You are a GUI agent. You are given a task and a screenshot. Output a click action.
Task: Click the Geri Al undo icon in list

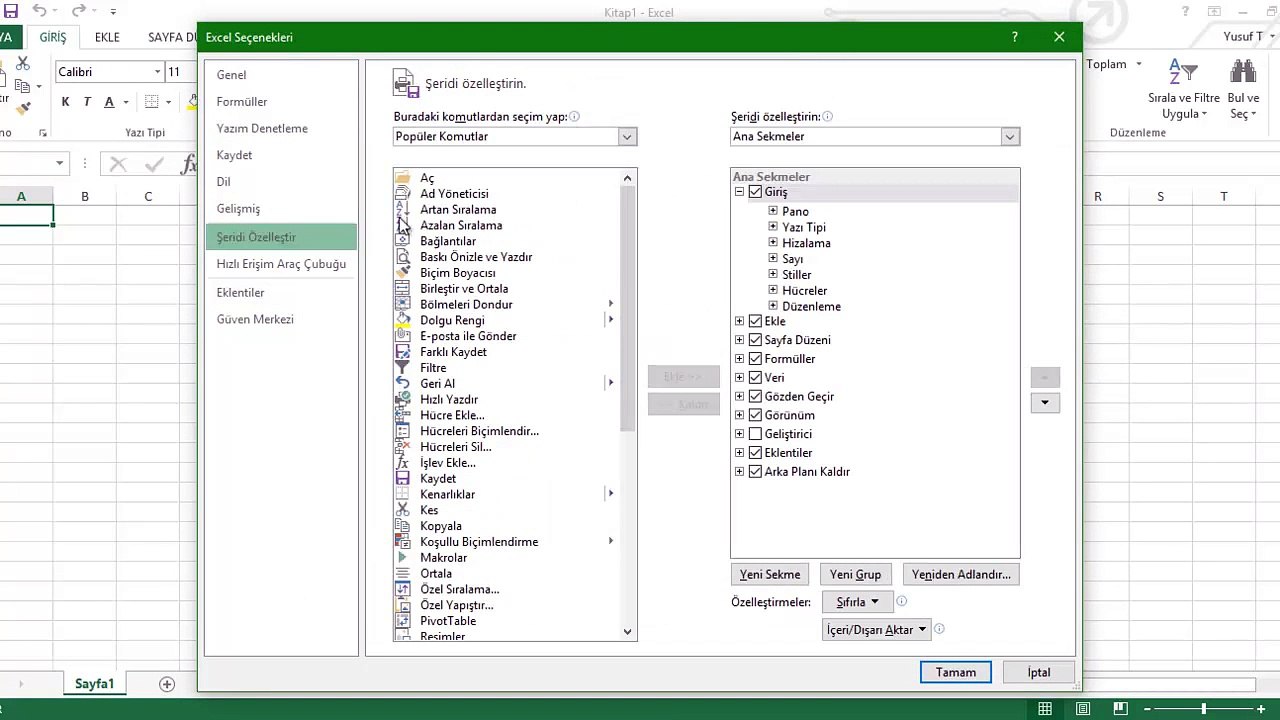(x=403, y=384)
